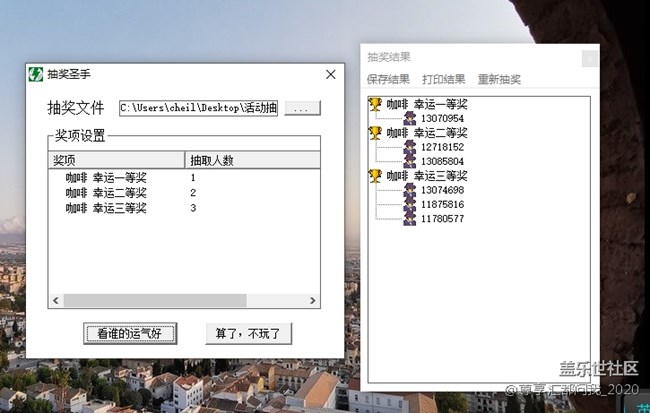Click the person icon beside 13070954

point(410,118)
